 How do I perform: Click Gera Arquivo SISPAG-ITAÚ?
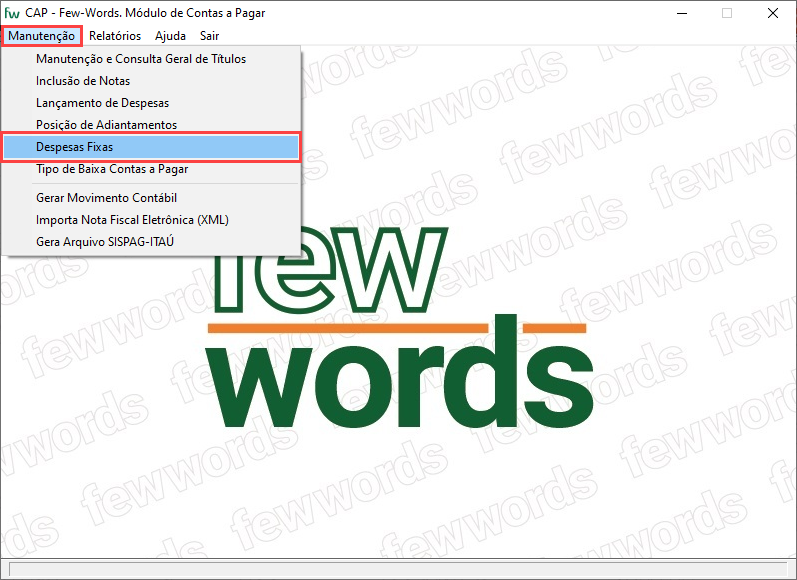pos(151,241)
